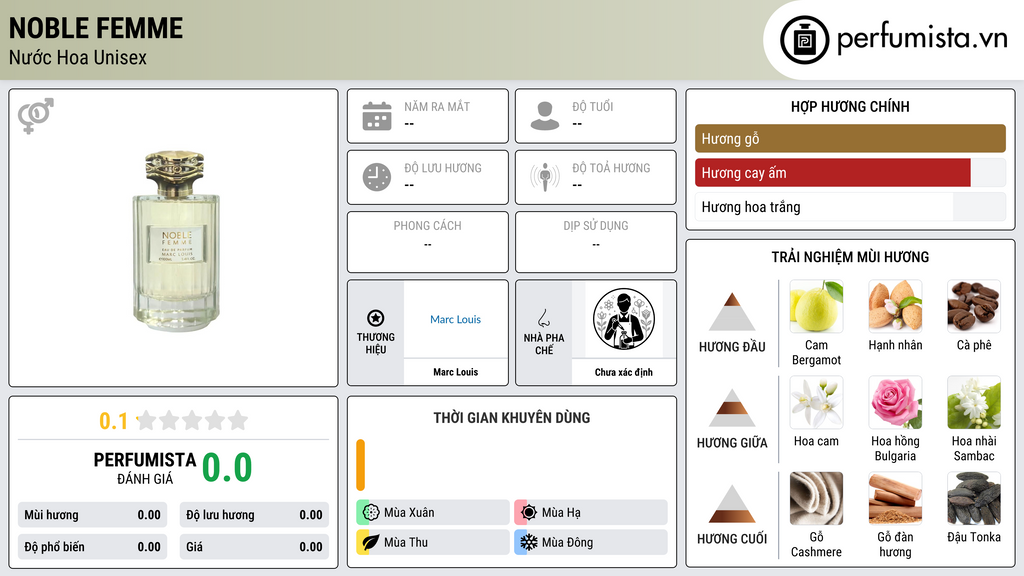The width and height of the screenshot is (1024, 576).
Task: Click the 0.1 user rating value
Action: pos(113,421)
